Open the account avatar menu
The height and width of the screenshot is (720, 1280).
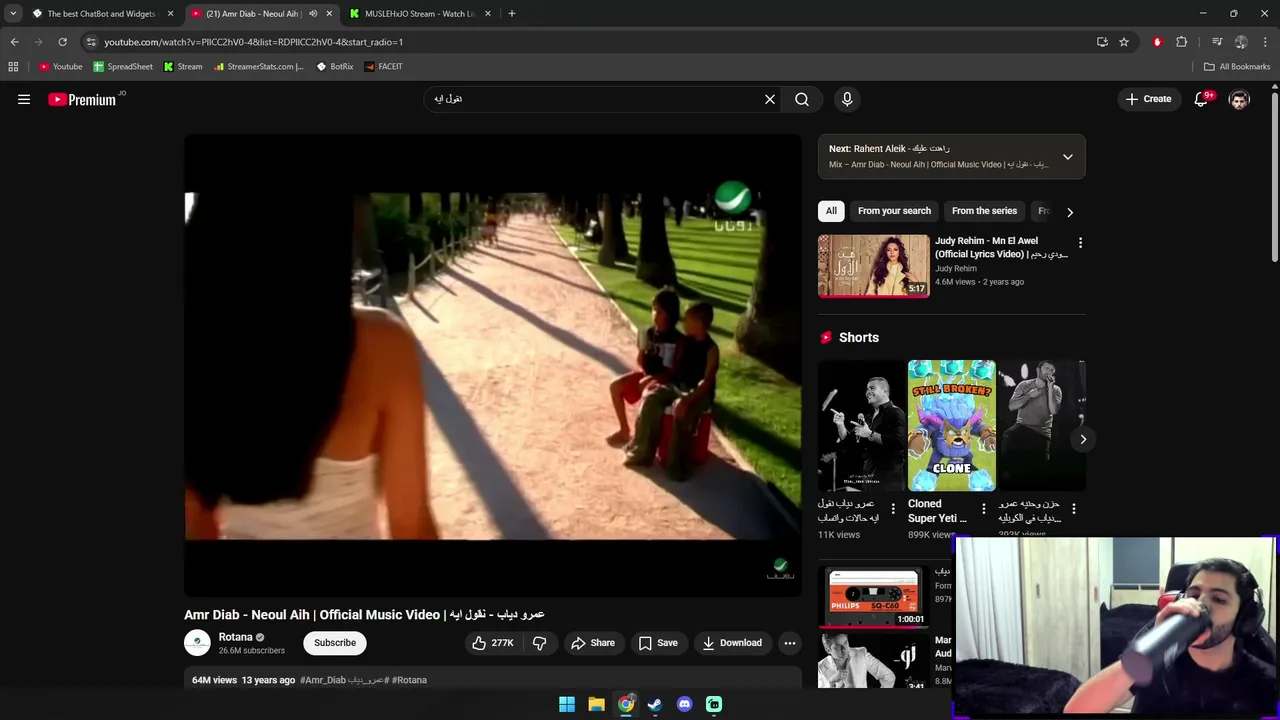[1239, 99]
